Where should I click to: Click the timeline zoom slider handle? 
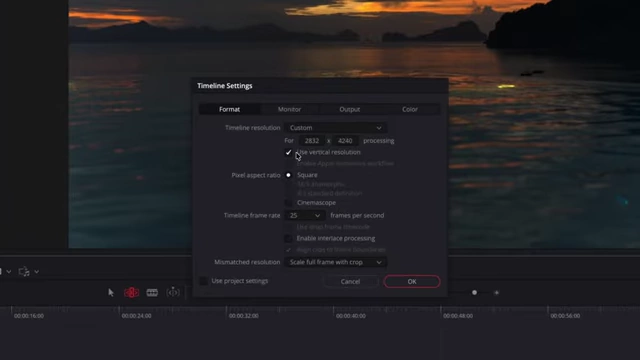point(474,293)
